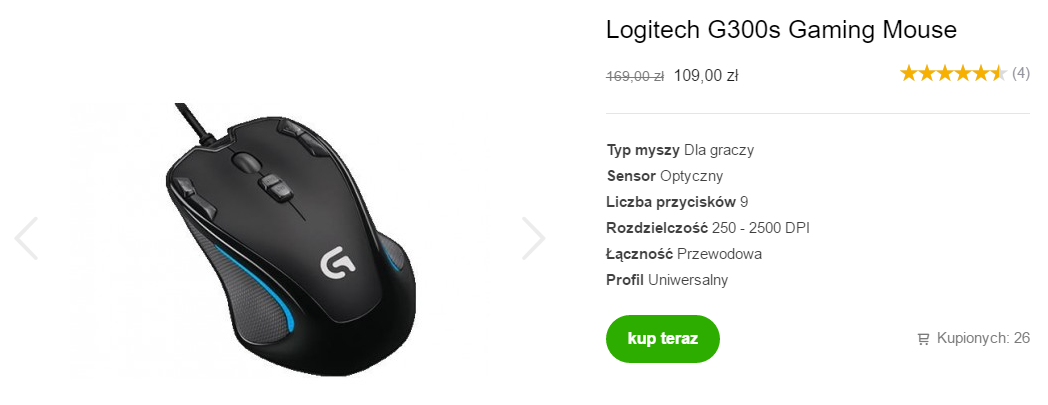This screenshot has height=405, width=1048.
Task: Open the Logitech G300s Gaming Mouse title
Action: [x=781, y=30]
